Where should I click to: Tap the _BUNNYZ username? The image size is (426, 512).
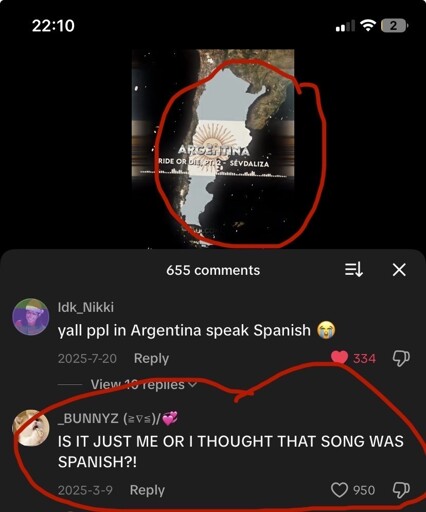(118, 418)
